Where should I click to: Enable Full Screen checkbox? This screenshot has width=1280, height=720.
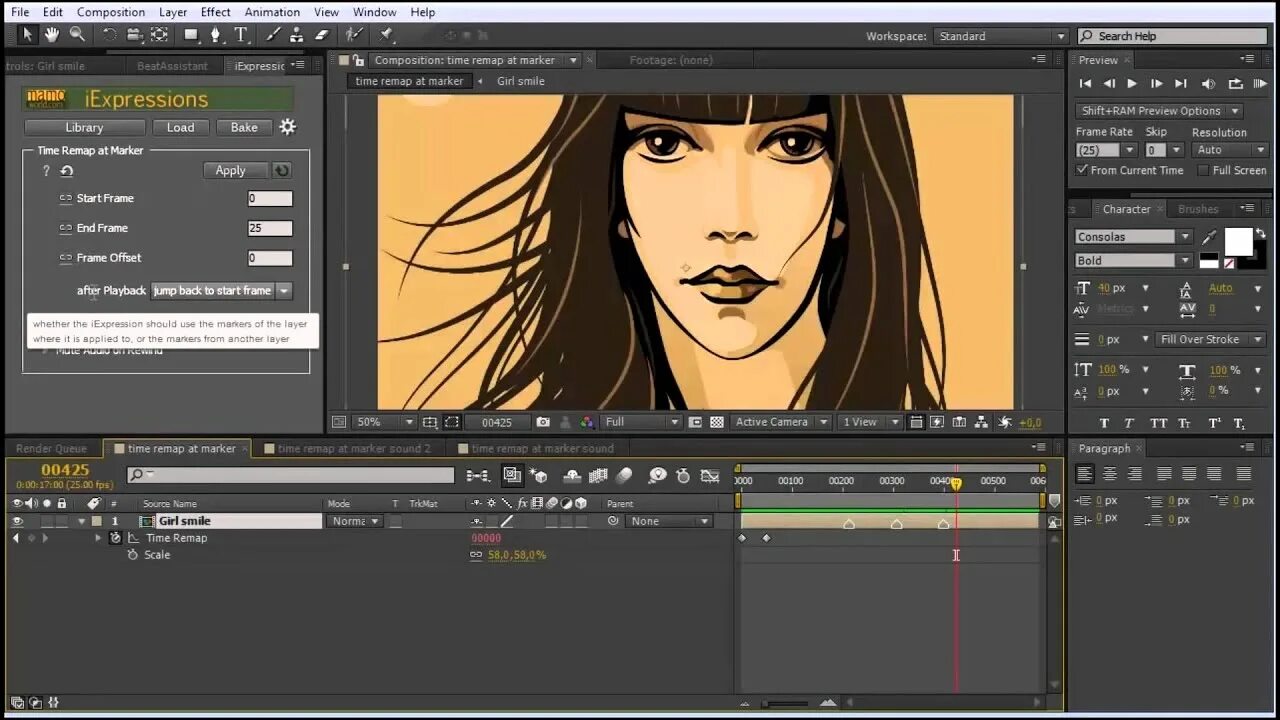pyautogui.click(x=1203, y=170)
